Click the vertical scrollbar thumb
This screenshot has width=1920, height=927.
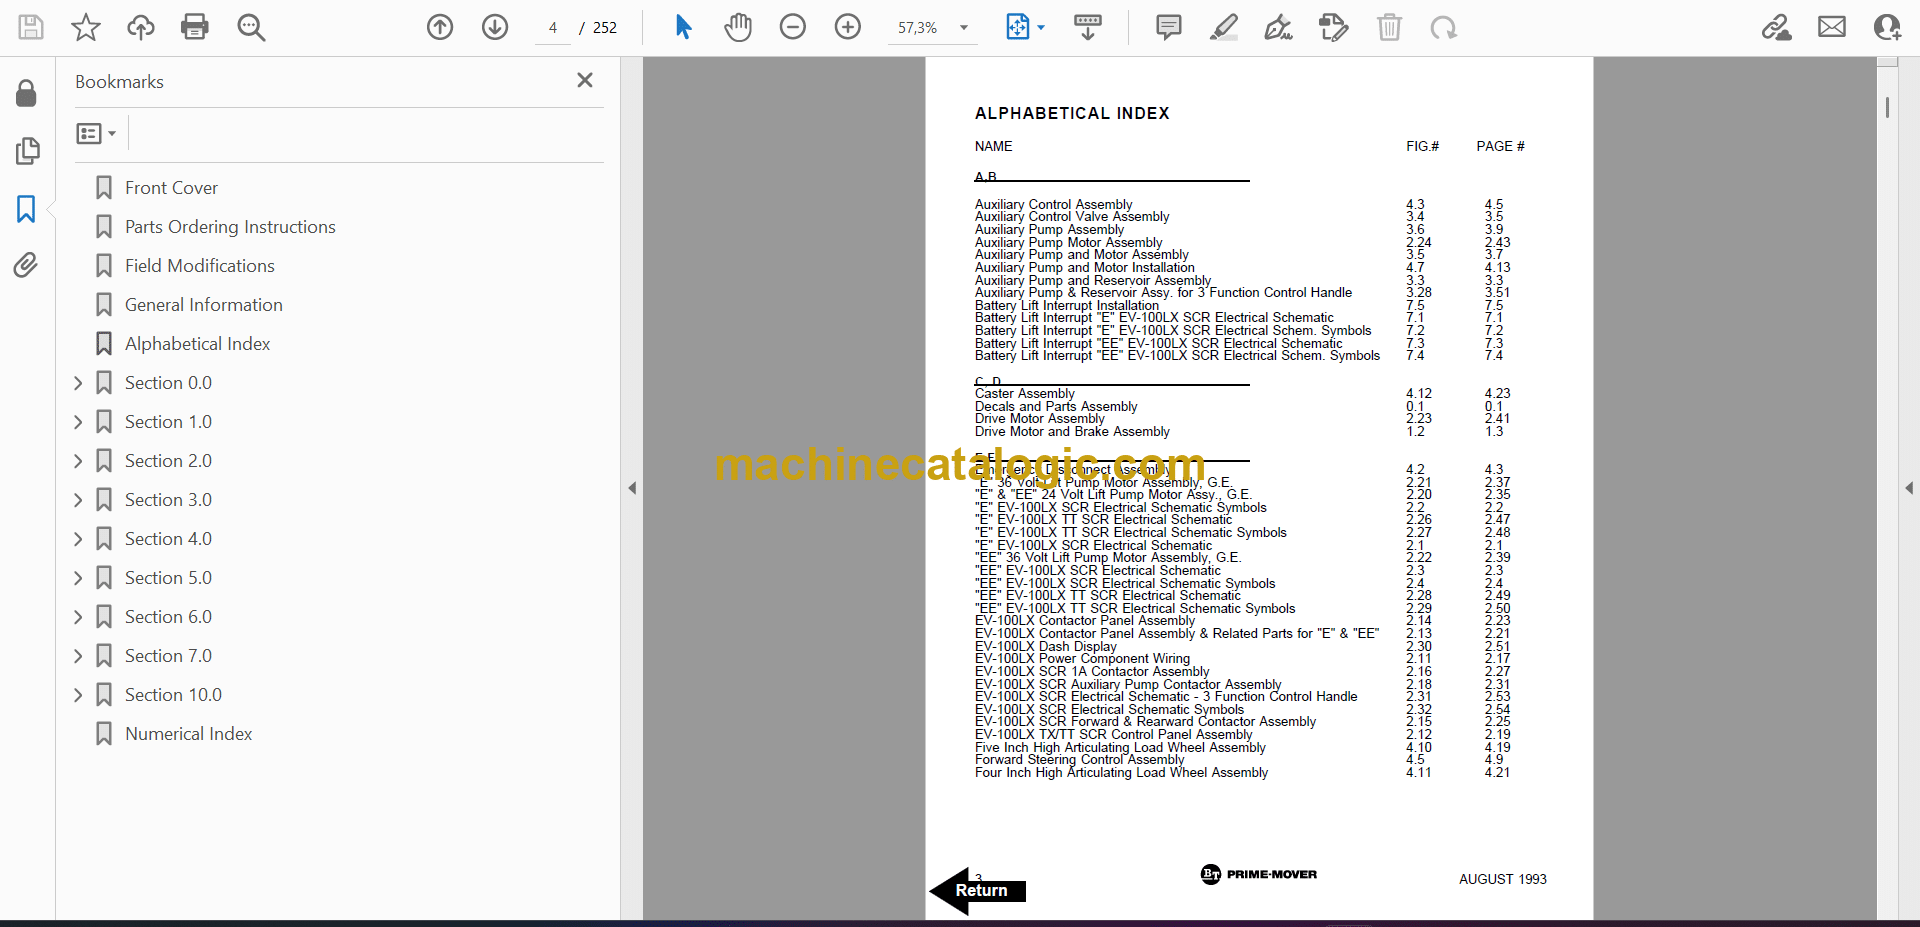pos(1887,107)
